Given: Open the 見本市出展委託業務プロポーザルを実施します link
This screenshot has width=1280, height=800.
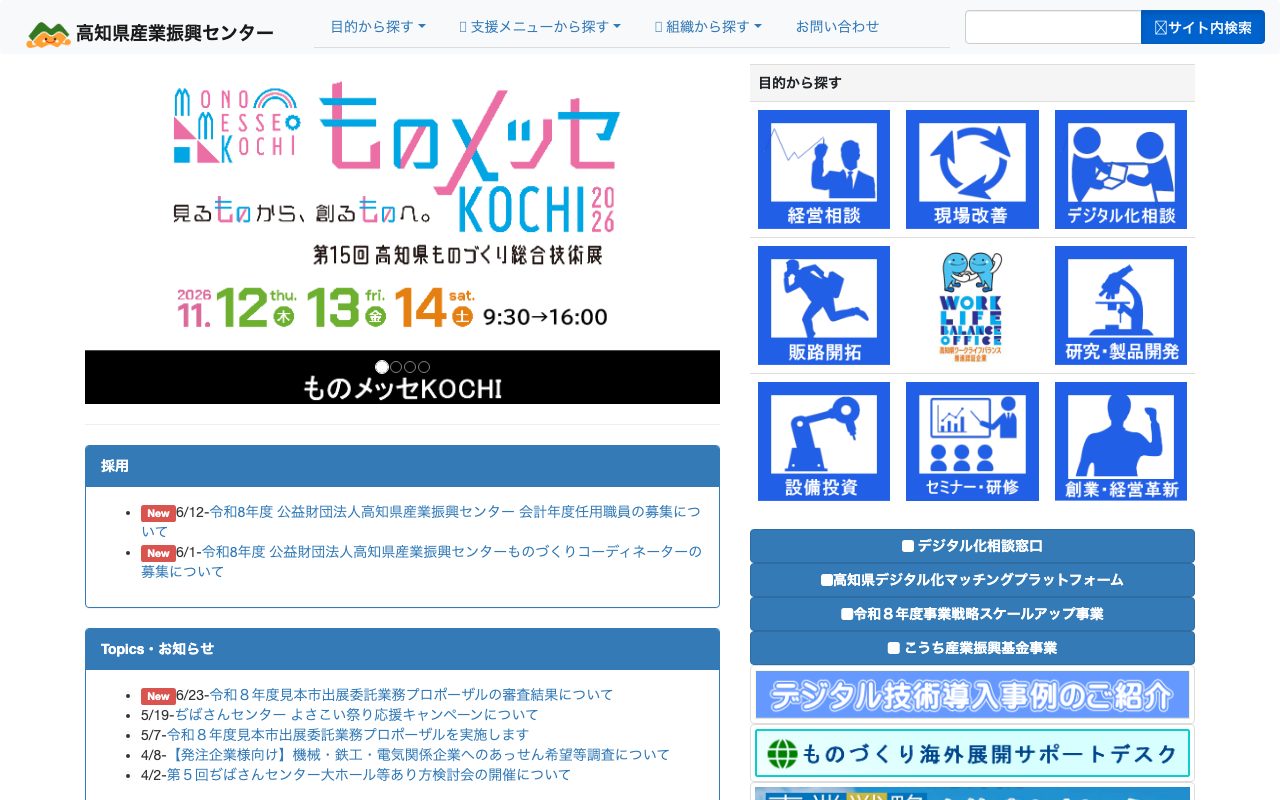Looking at the screenshot, I should [348, 734].
